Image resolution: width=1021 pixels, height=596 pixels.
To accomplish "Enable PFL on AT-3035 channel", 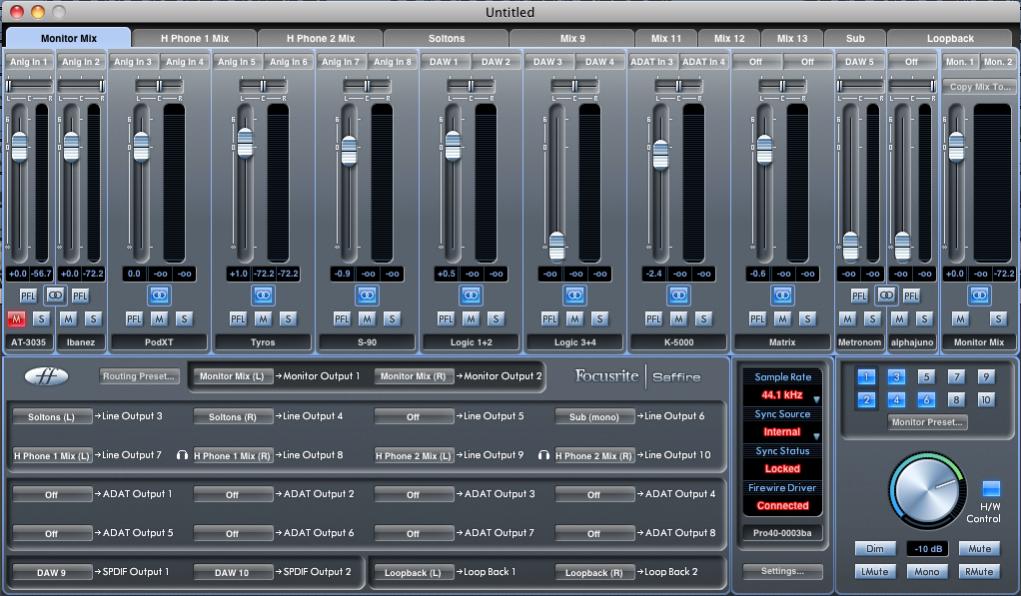I will coord(27,296).
